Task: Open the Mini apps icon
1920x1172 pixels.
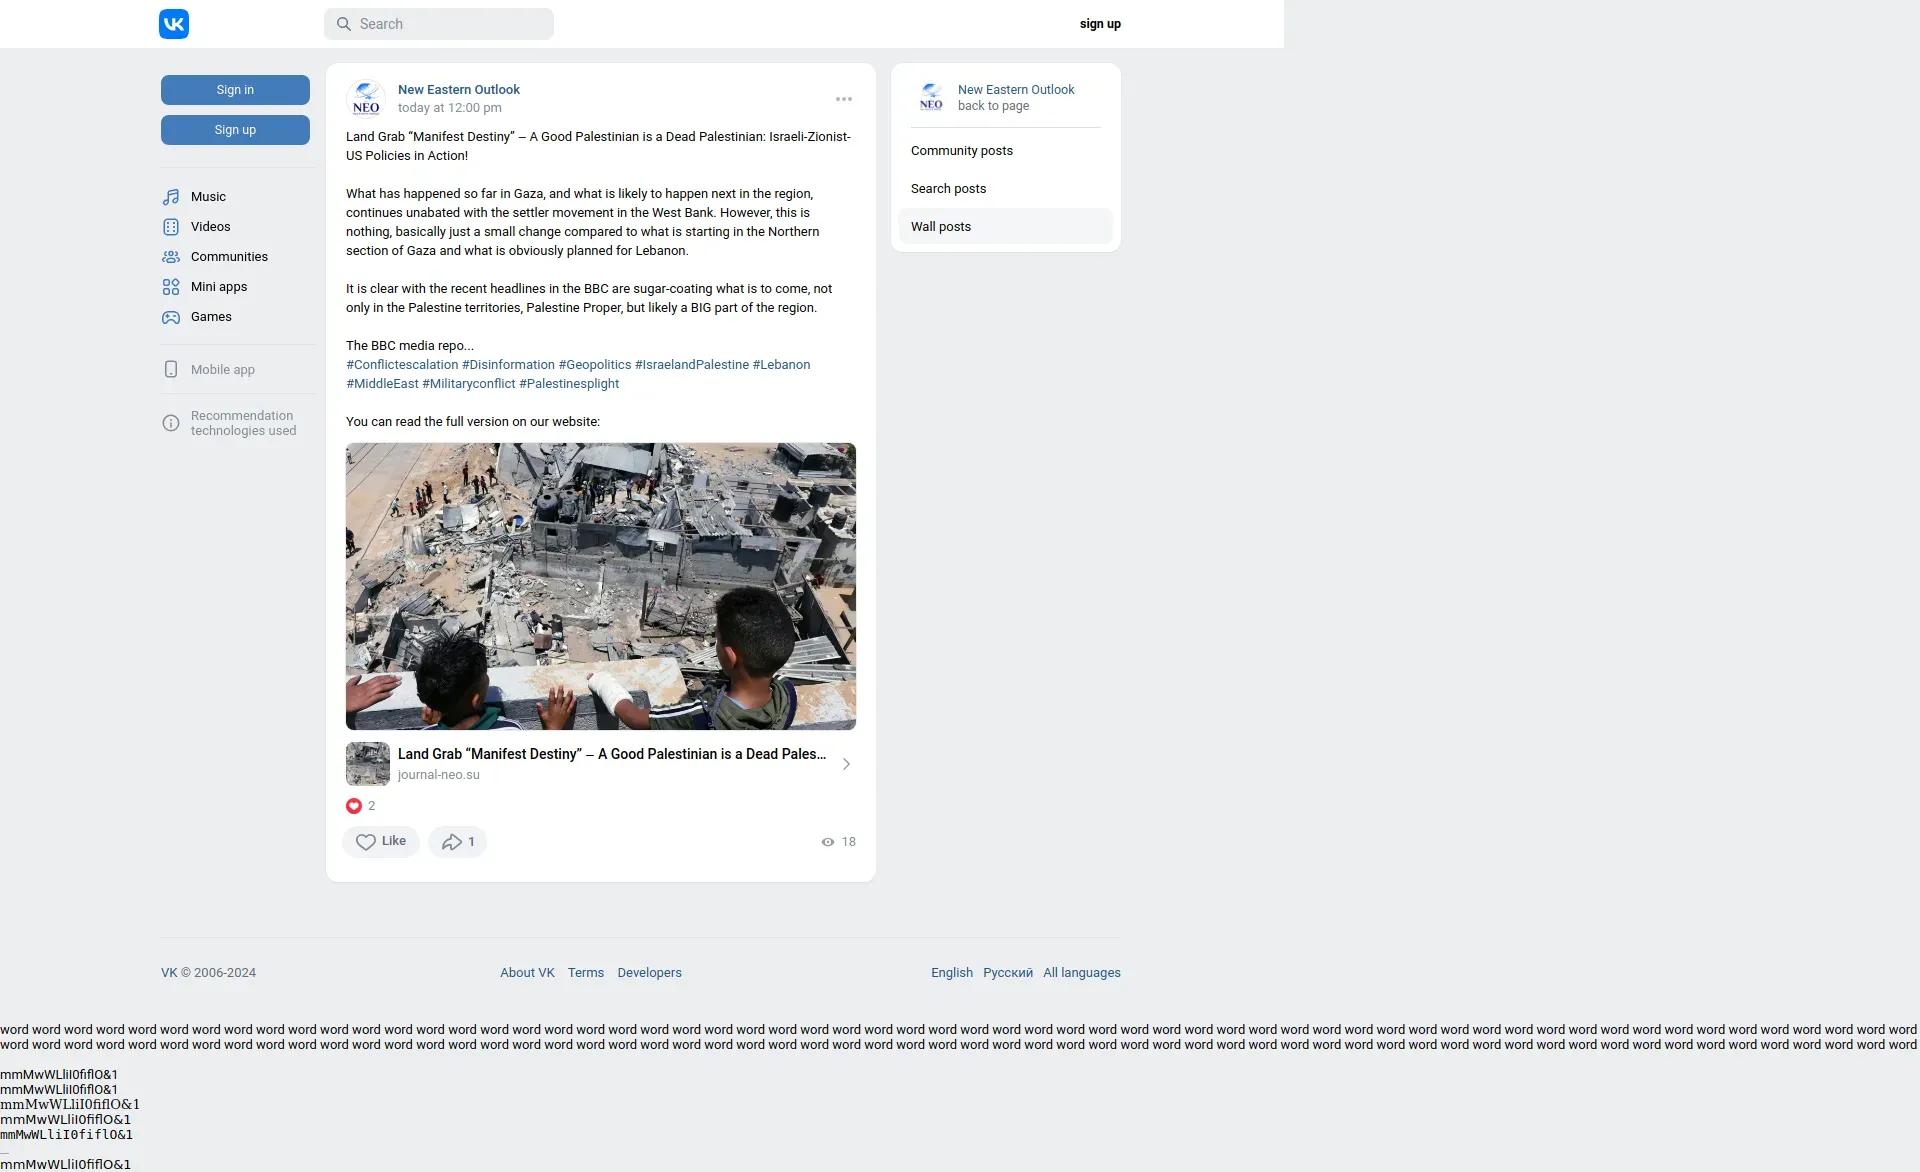Action: [x=171, y=287]
